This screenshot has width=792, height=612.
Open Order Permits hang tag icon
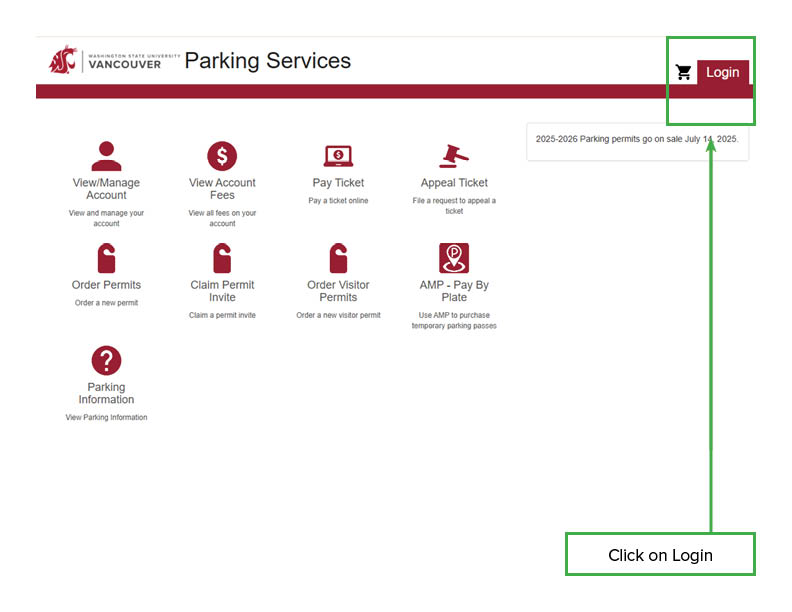(x=106, y=258)
